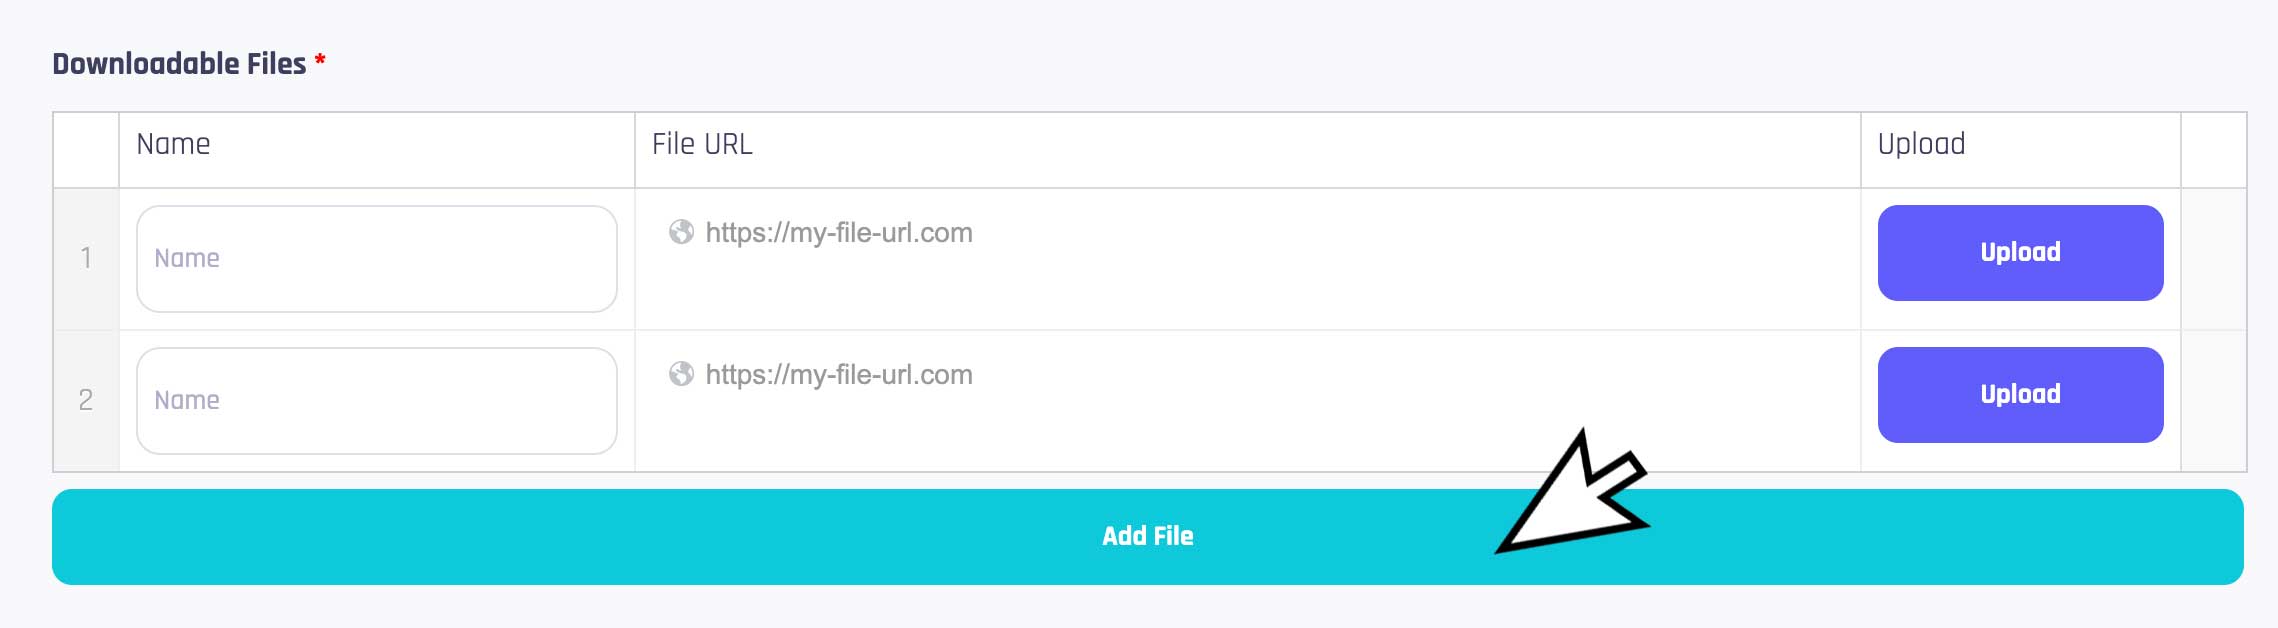This screenshot has width=2278, height=628.
Task: Select the row 1 number handle
Action: coord(86,259)
